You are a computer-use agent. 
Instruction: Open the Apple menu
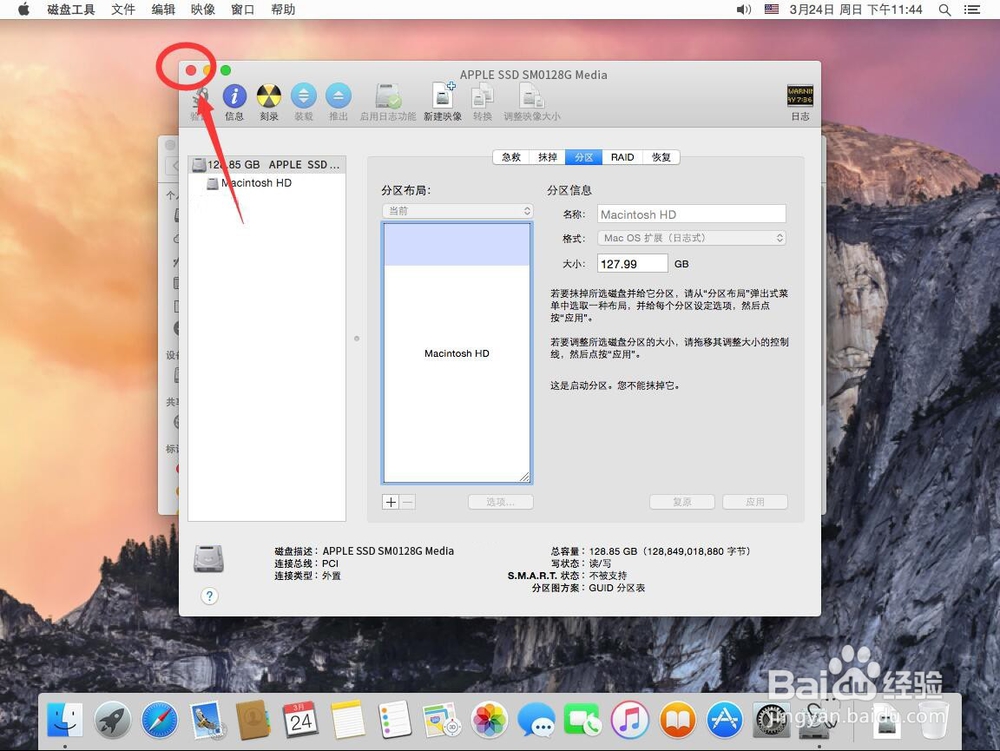pos(24,10)
